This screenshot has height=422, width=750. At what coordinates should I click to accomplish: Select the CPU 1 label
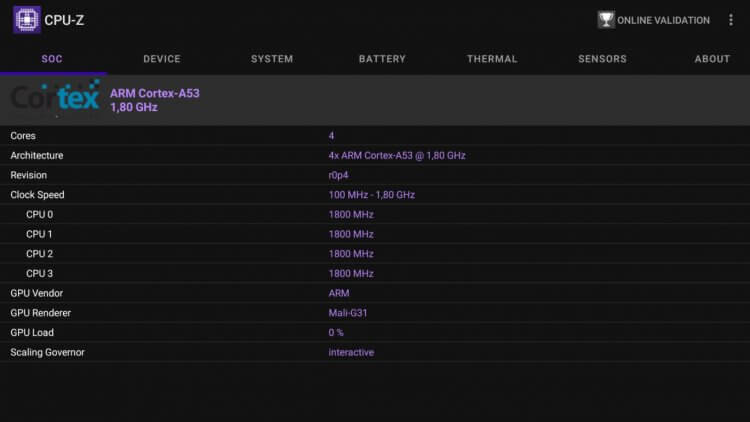point(39,234)
